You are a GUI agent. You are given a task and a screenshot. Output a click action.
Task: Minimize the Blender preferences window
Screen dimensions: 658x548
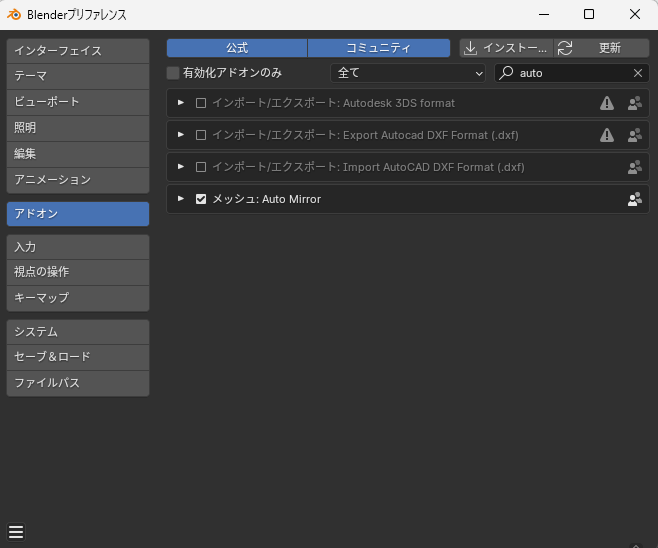[x=544, y=14]
